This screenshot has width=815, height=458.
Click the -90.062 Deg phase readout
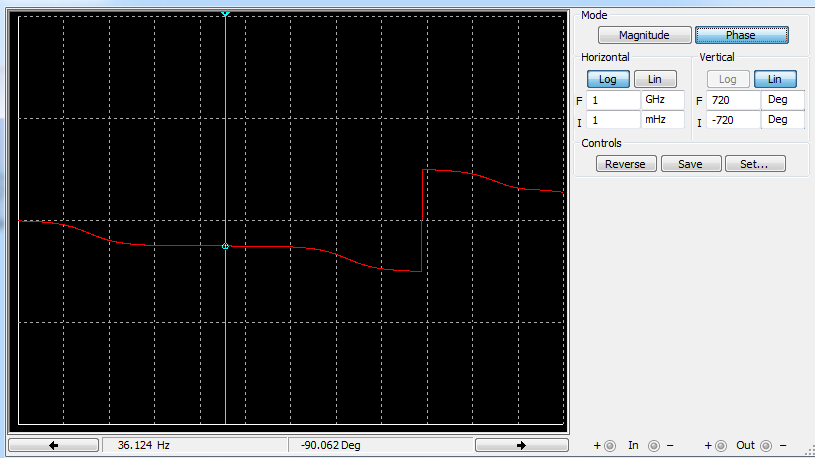pyautogui.click(x=380, y=445)
